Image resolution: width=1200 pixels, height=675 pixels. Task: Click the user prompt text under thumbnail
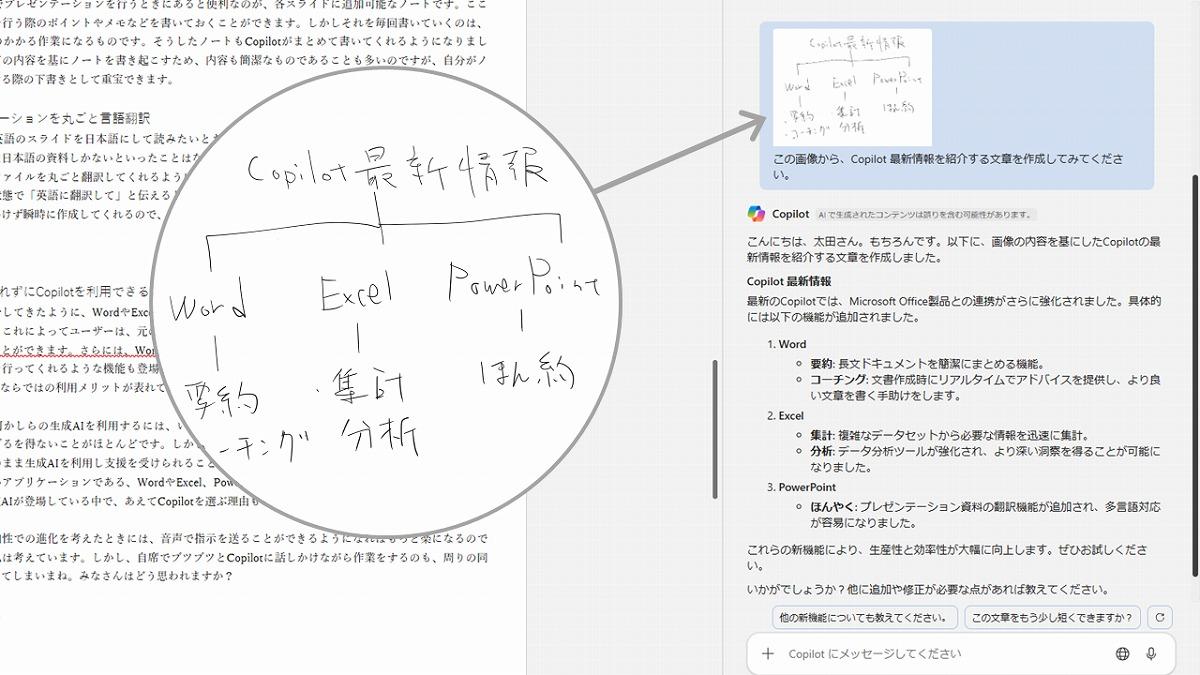point(948,166)
